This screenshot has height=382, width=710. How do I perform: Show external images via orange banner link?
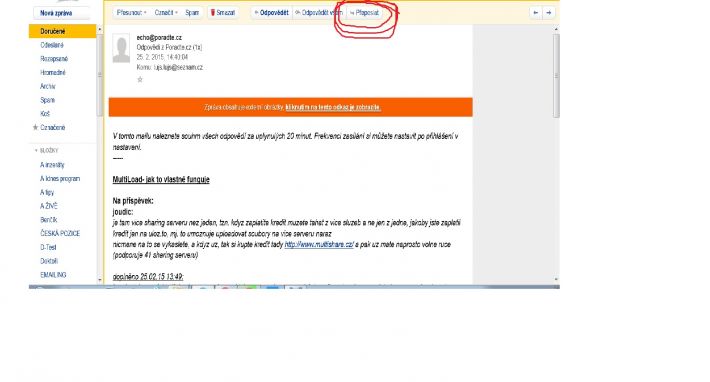pos(333,107)
